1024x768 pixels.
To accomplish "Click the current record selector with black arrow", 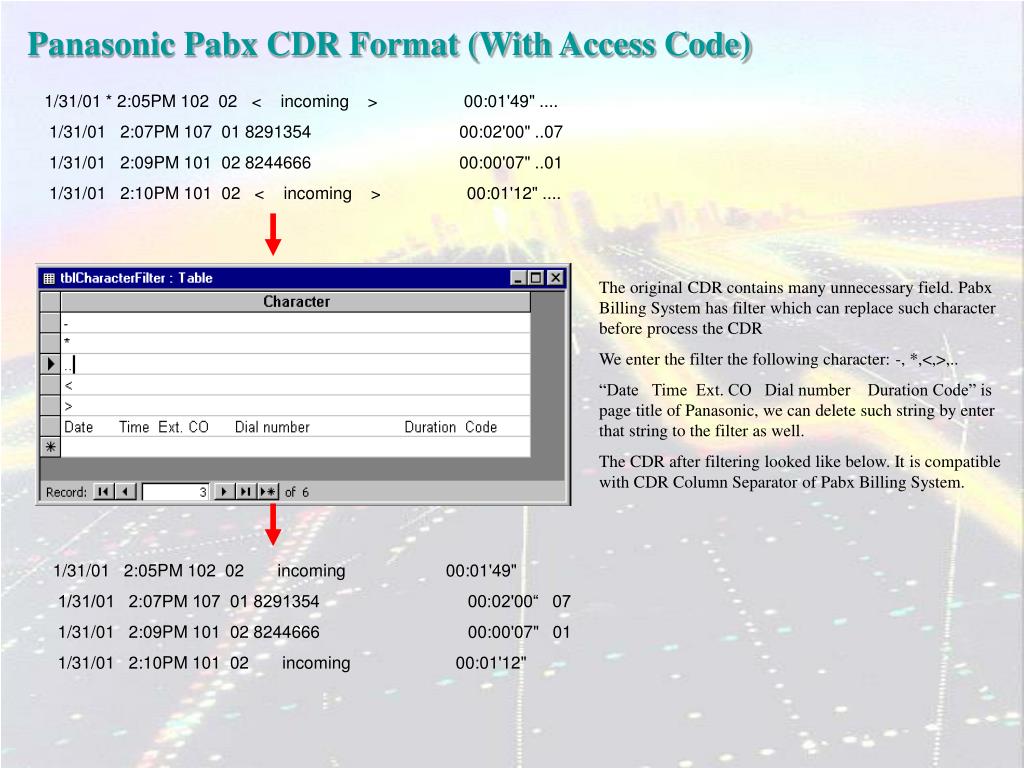I will [50, 364].
